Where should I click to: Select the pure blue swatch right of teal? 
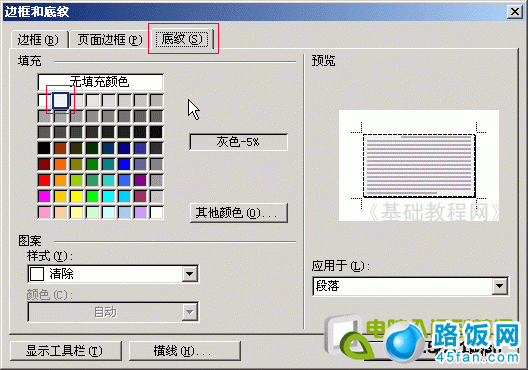coord(124,164)
